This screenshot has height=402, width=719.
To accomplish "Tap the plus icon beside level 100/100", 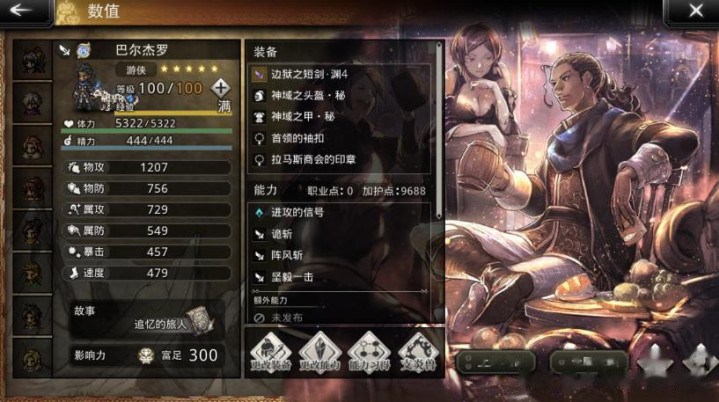I will click(x=221, y=88).
